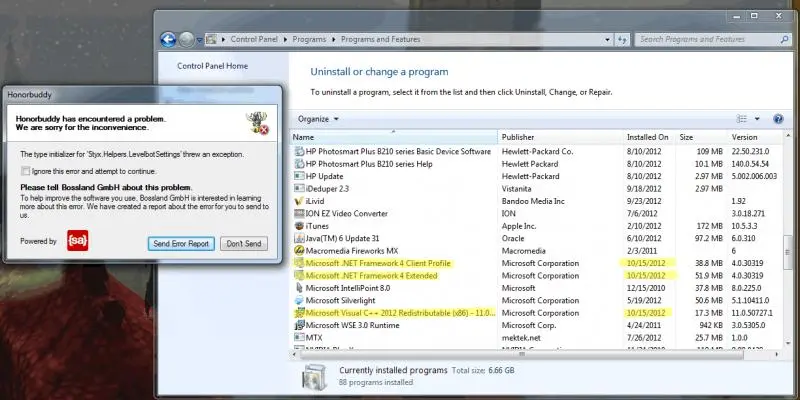
Task: Click the HP Update program icon
Action: (299, 177)
